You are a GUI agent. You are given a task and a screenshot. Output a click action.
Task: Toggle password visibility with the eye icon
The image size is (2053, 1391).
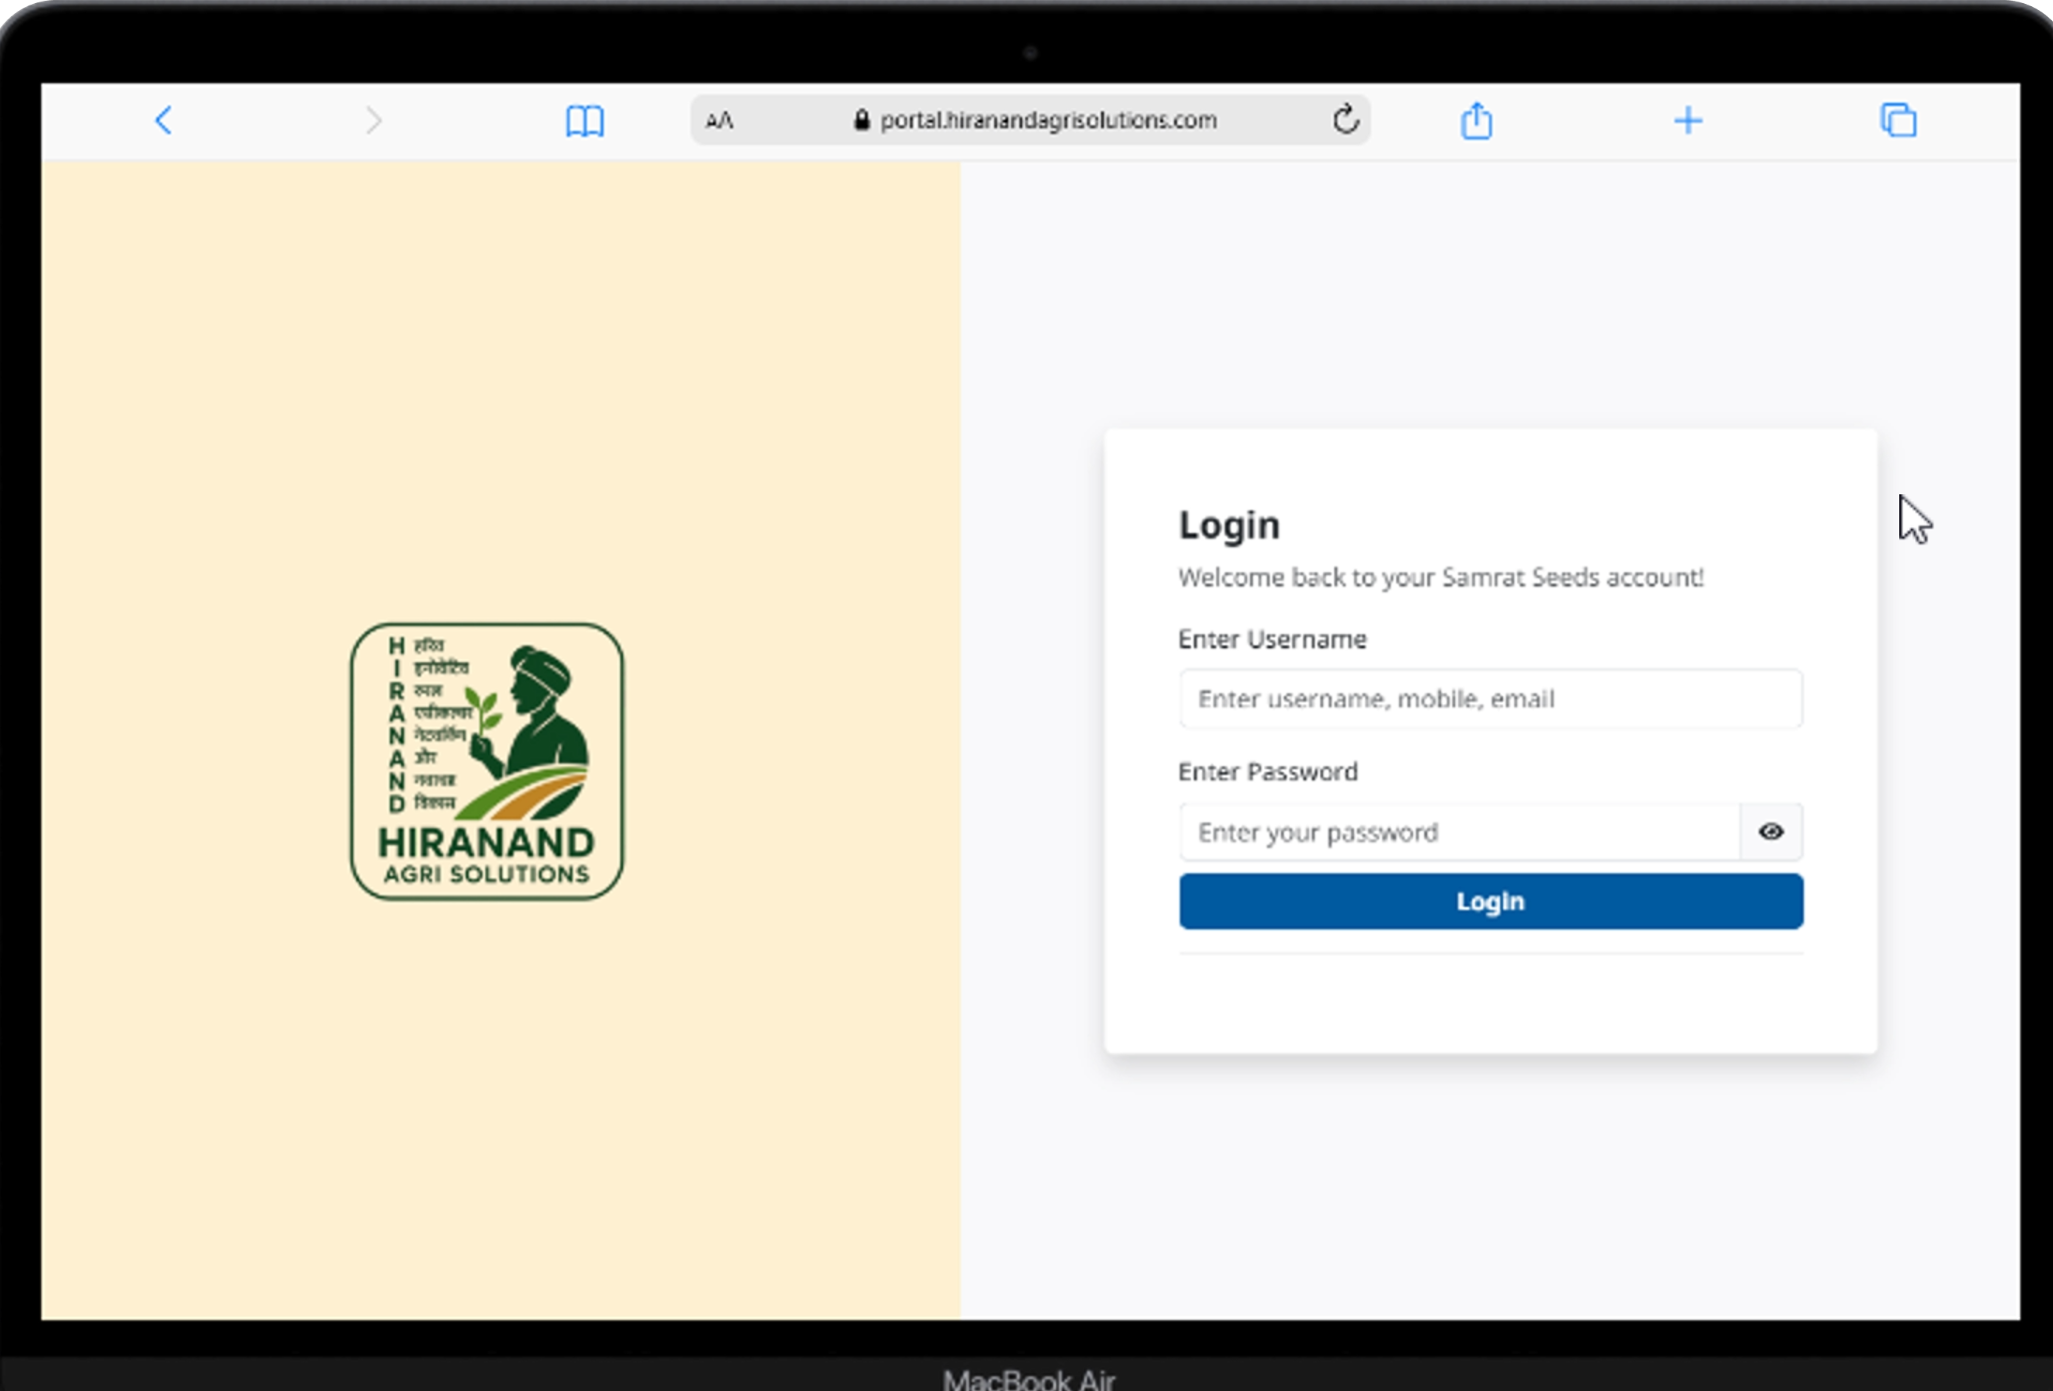1770,831
